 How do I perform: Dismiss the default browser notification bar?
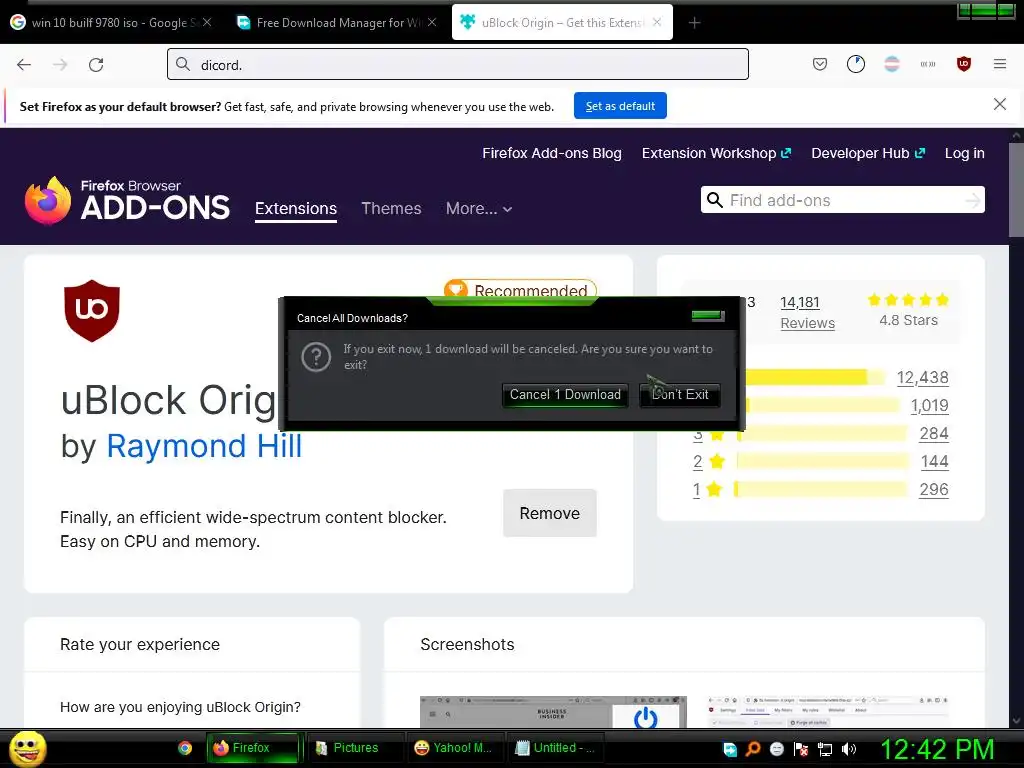point(999,104)
